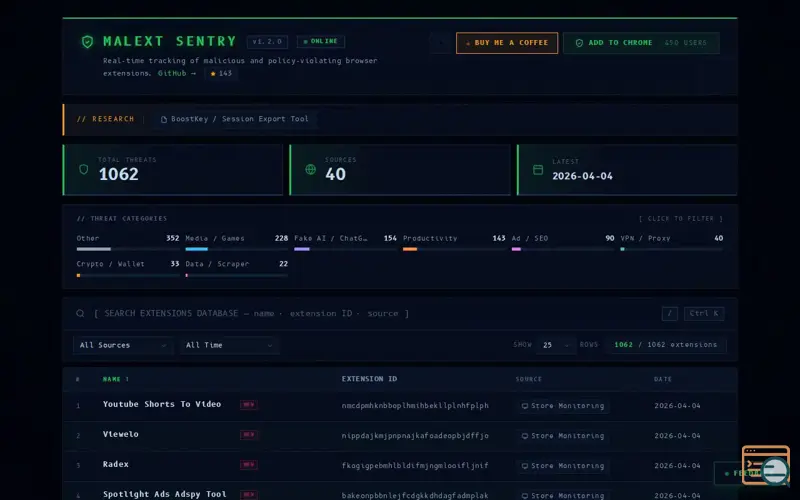Click monitor icon in Radex source tag
Image resolution: width=800 pixels, height=500 pixels.
click(x=524, y=466)
